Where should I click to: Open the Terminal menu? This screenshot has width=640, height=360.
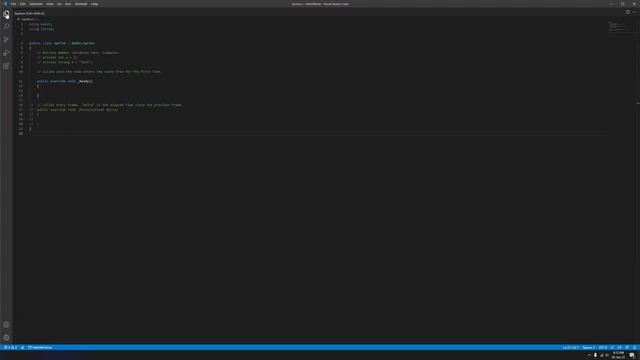[81, 4]
